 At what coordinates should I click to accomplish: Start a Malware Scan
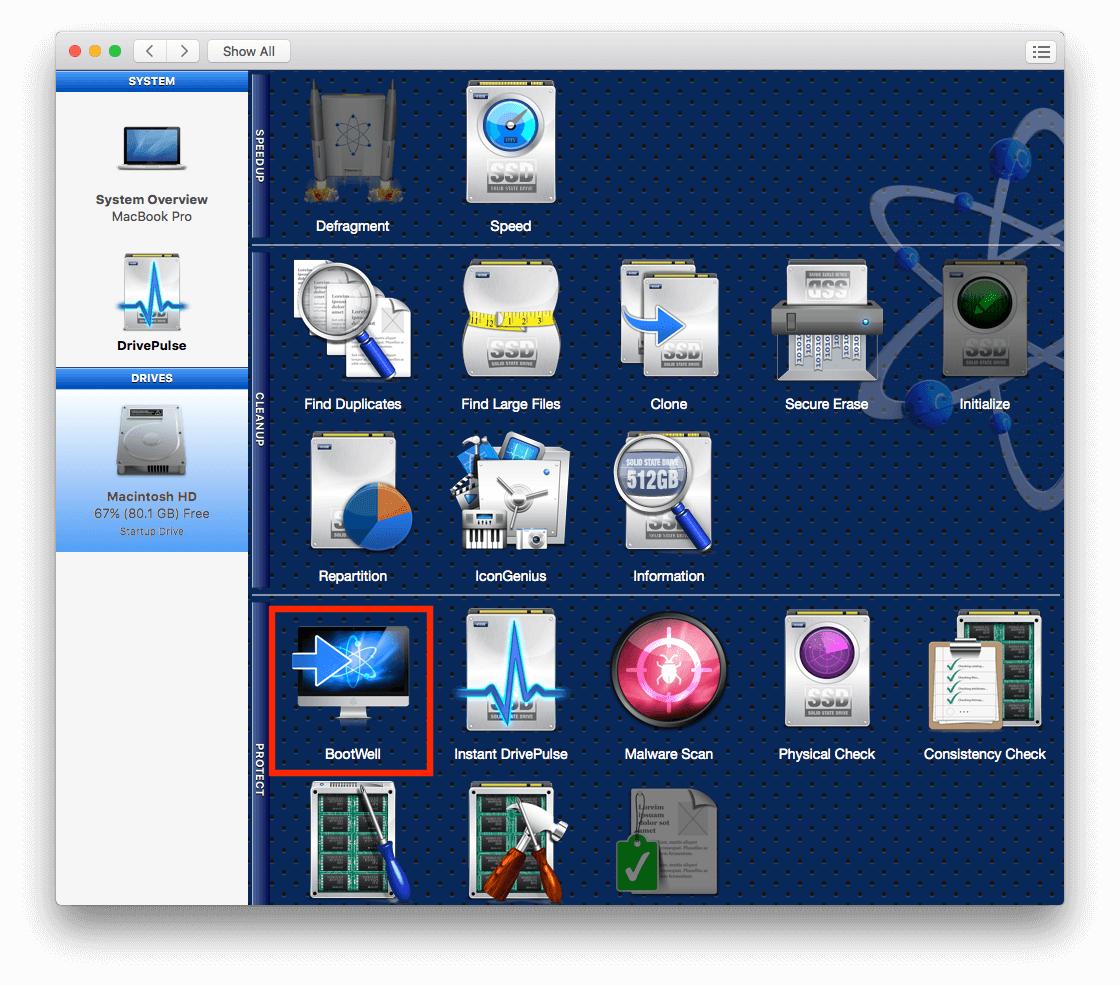(x=668, y=670)
